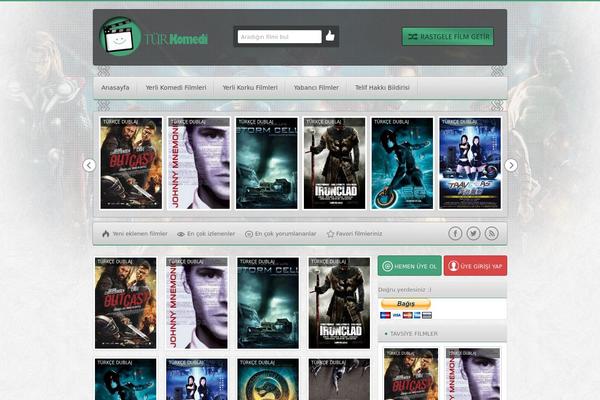Open Ironclad poster in main grid
The height and width of the screenshot is (400, 600).
(x=339, y=303)
